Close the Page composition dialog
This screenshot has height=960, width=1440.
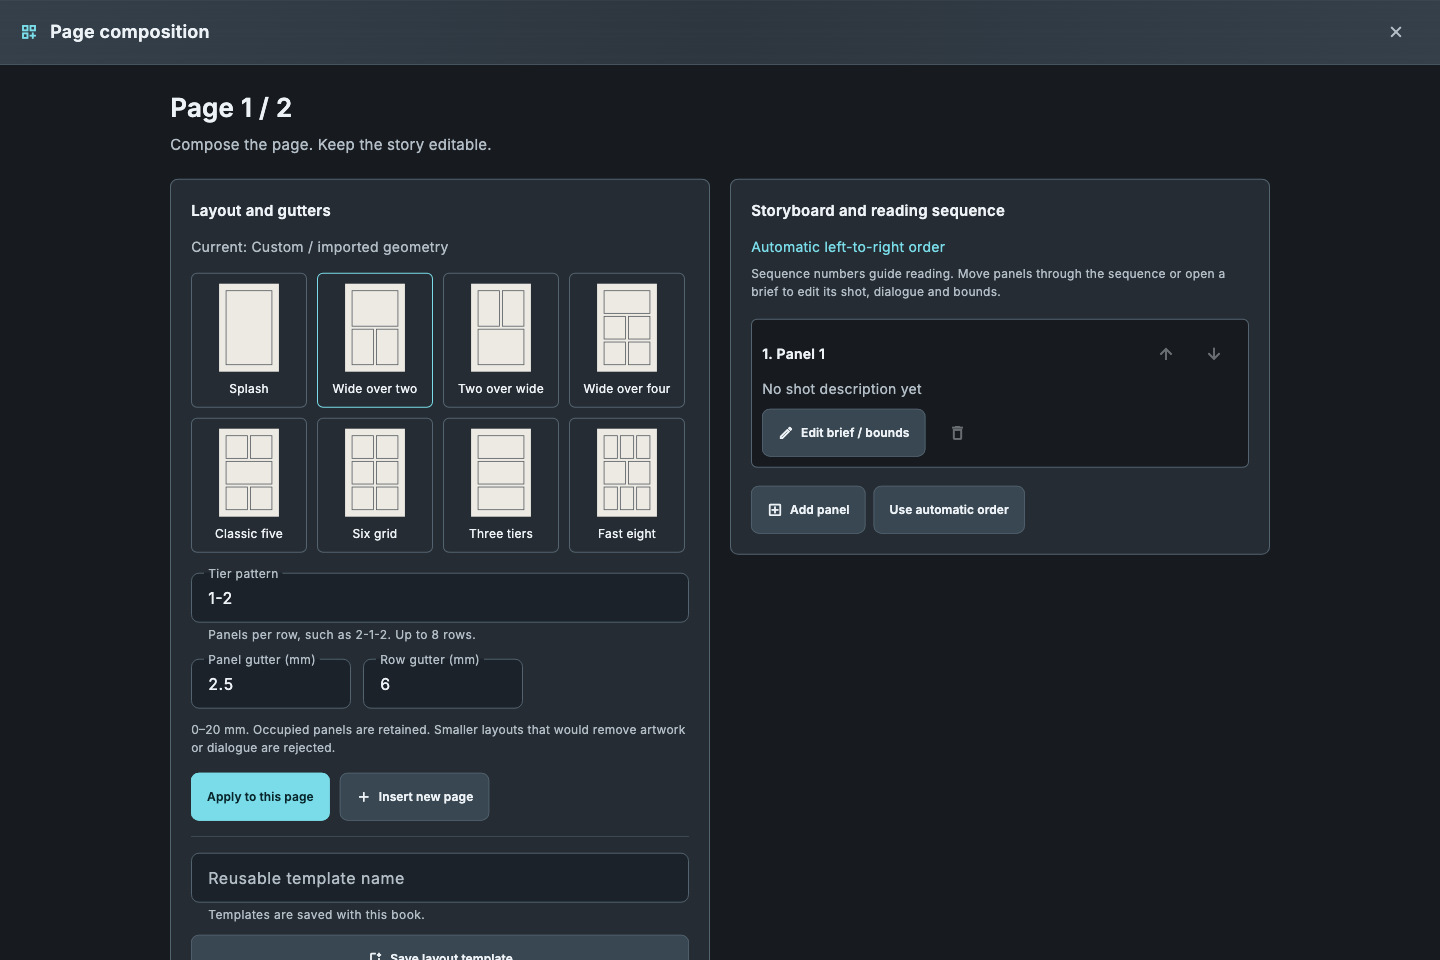[x=1396, y=32]
